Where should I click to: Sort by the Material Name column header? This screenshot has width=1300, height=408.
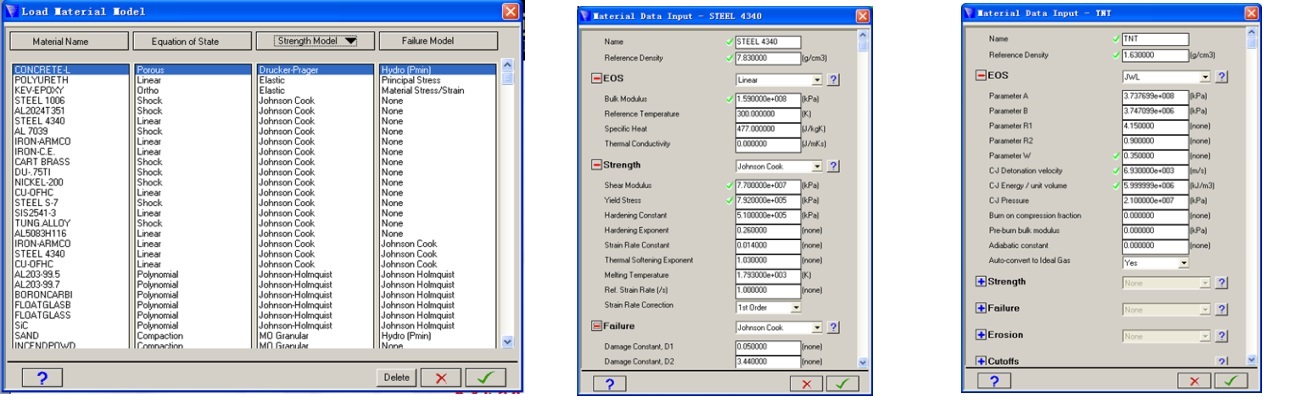(69, 41)
